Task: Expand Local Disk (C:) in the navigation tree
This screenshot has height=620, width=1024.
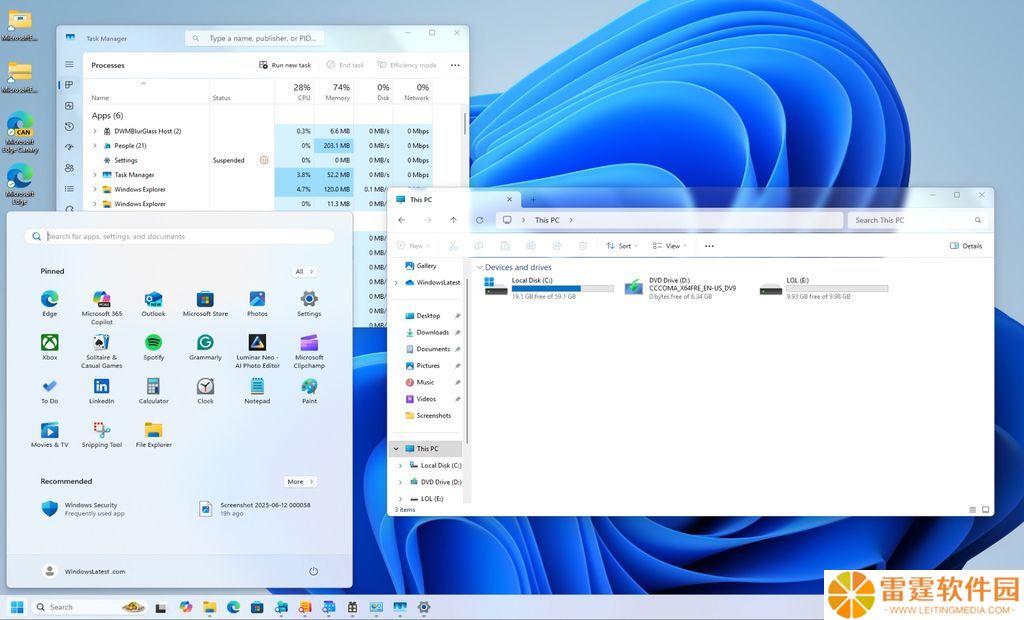Action: click(400, 465)
